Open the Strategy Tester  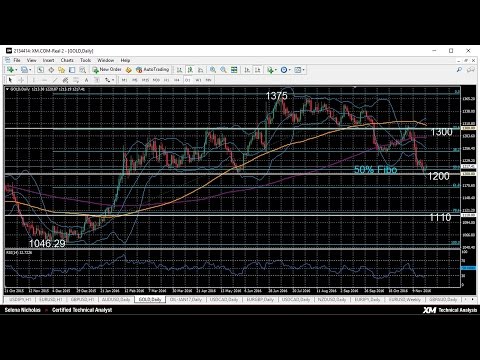tap(82, 70)
